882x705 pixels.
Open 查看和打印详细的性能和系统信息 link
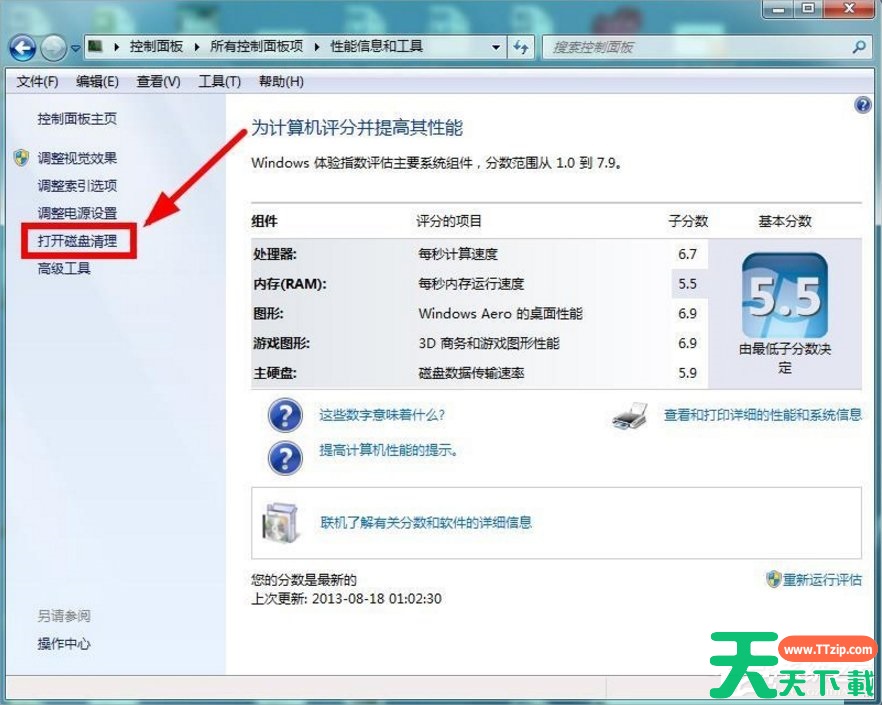click(x=763, y=415)
